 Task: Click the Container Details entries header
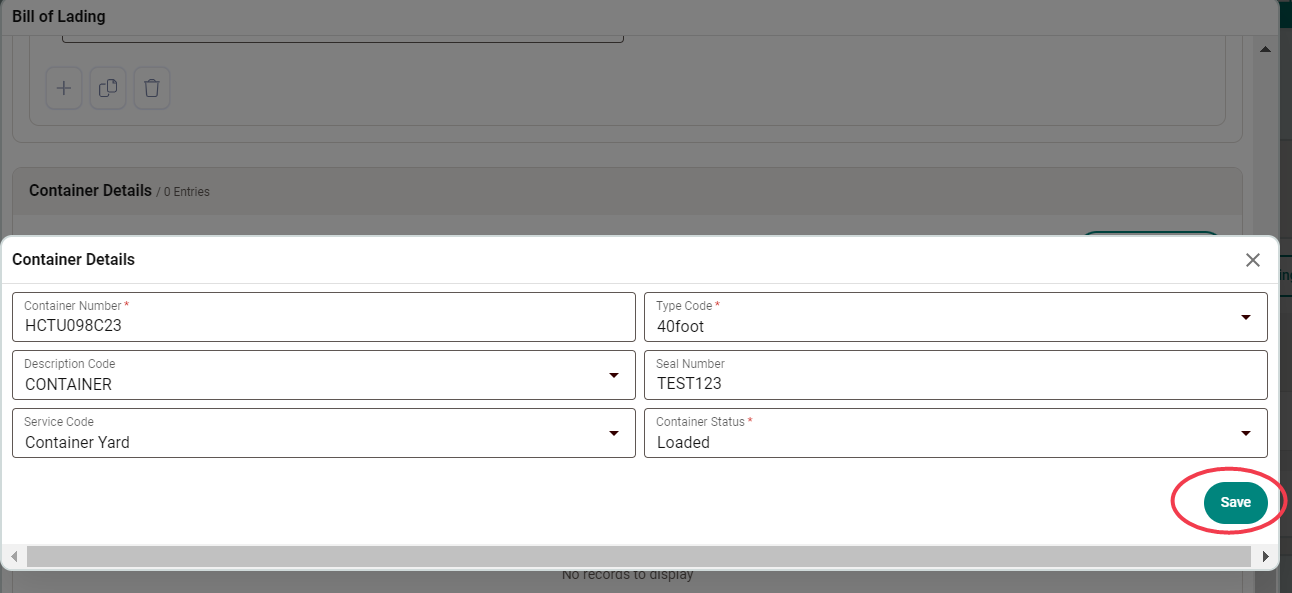120,190
